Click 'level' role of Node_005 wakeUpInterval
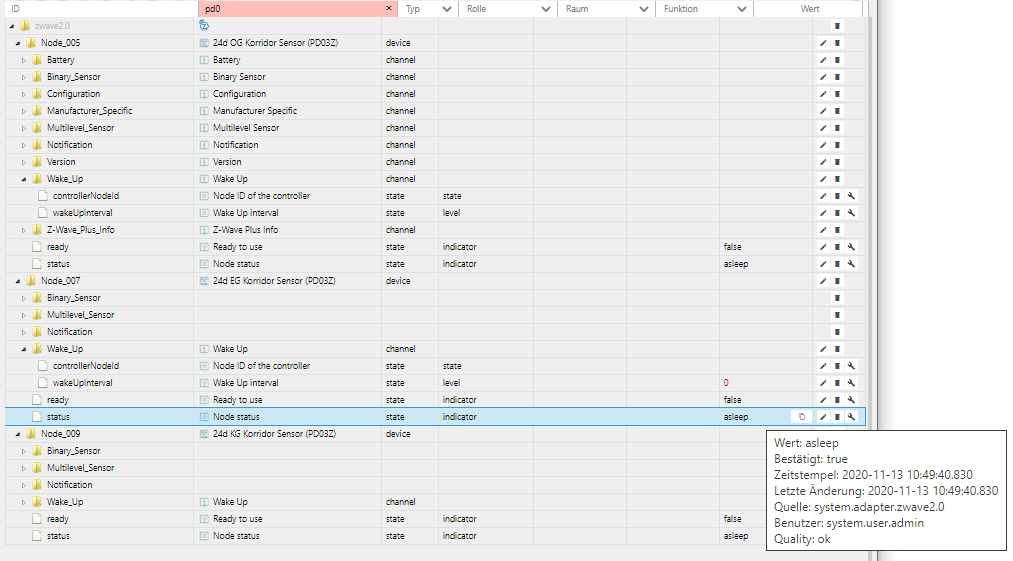 coord(452,213)
